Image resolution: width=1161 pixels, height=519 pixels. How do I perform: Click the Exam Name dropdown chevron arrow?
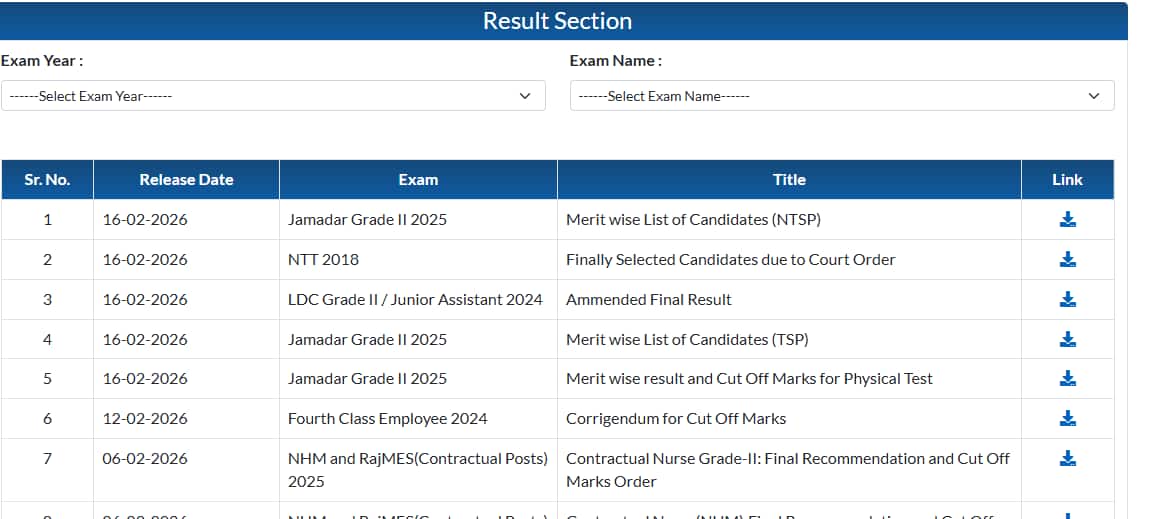click(1094, 96)
